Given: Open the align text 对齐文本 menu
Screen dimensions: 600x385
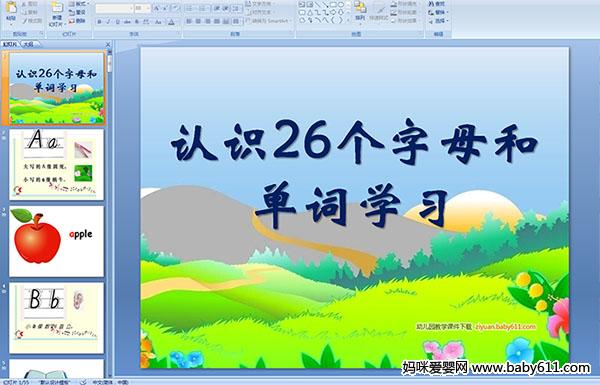Looking at the screenshot, I should point(261,12).
